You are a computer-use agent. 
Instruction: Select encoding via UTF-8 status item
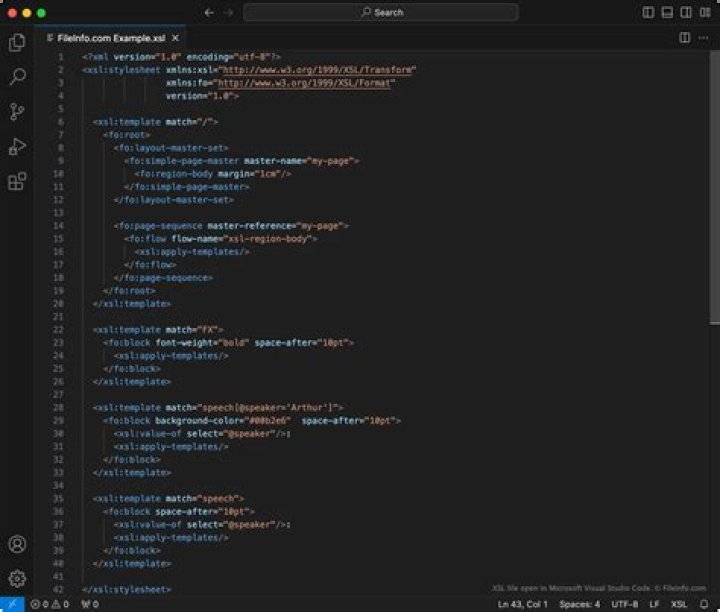pos(624,604)
